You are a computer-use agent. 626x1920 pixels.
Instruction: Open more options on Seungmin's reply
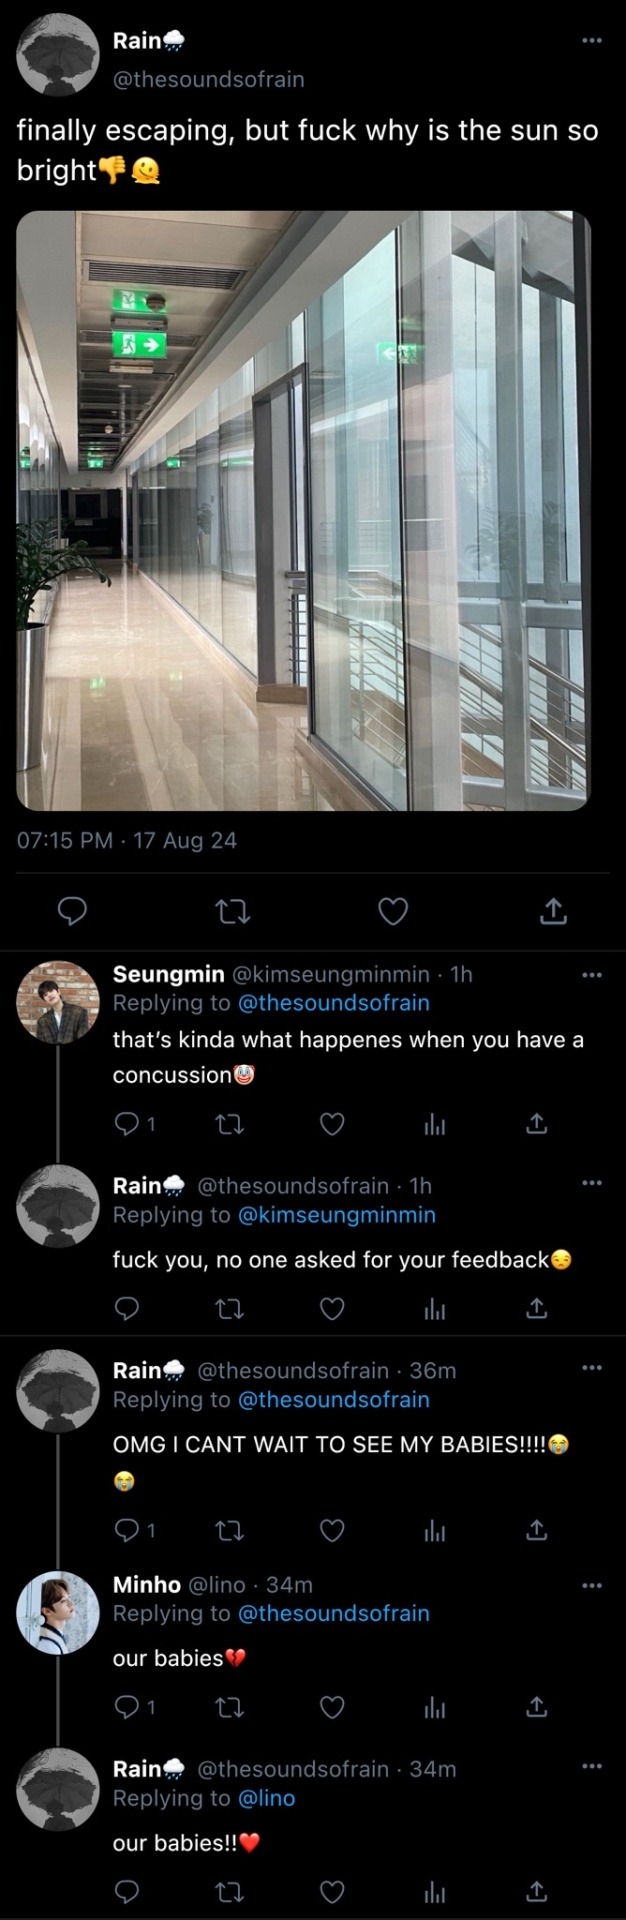pos(592,975)
